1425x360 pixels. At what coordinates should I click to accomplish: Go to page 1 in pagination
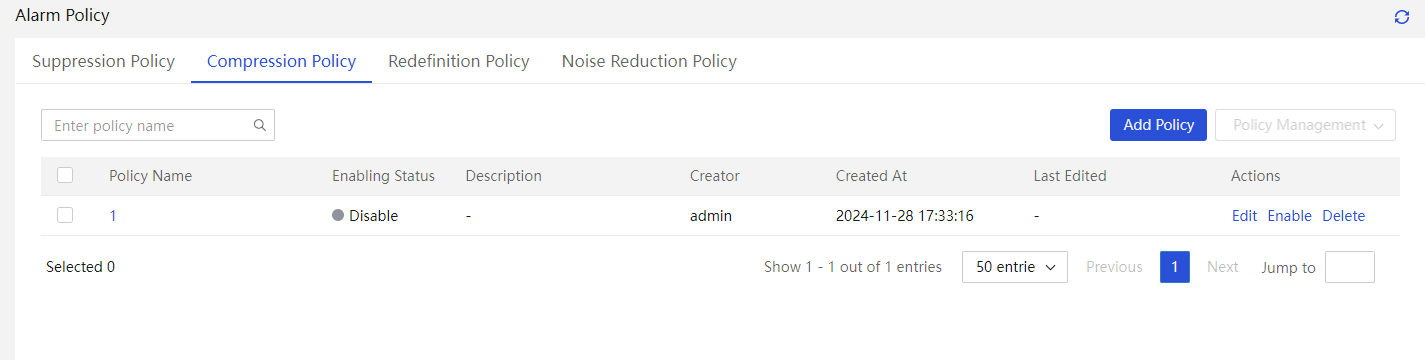[1175, 267]
